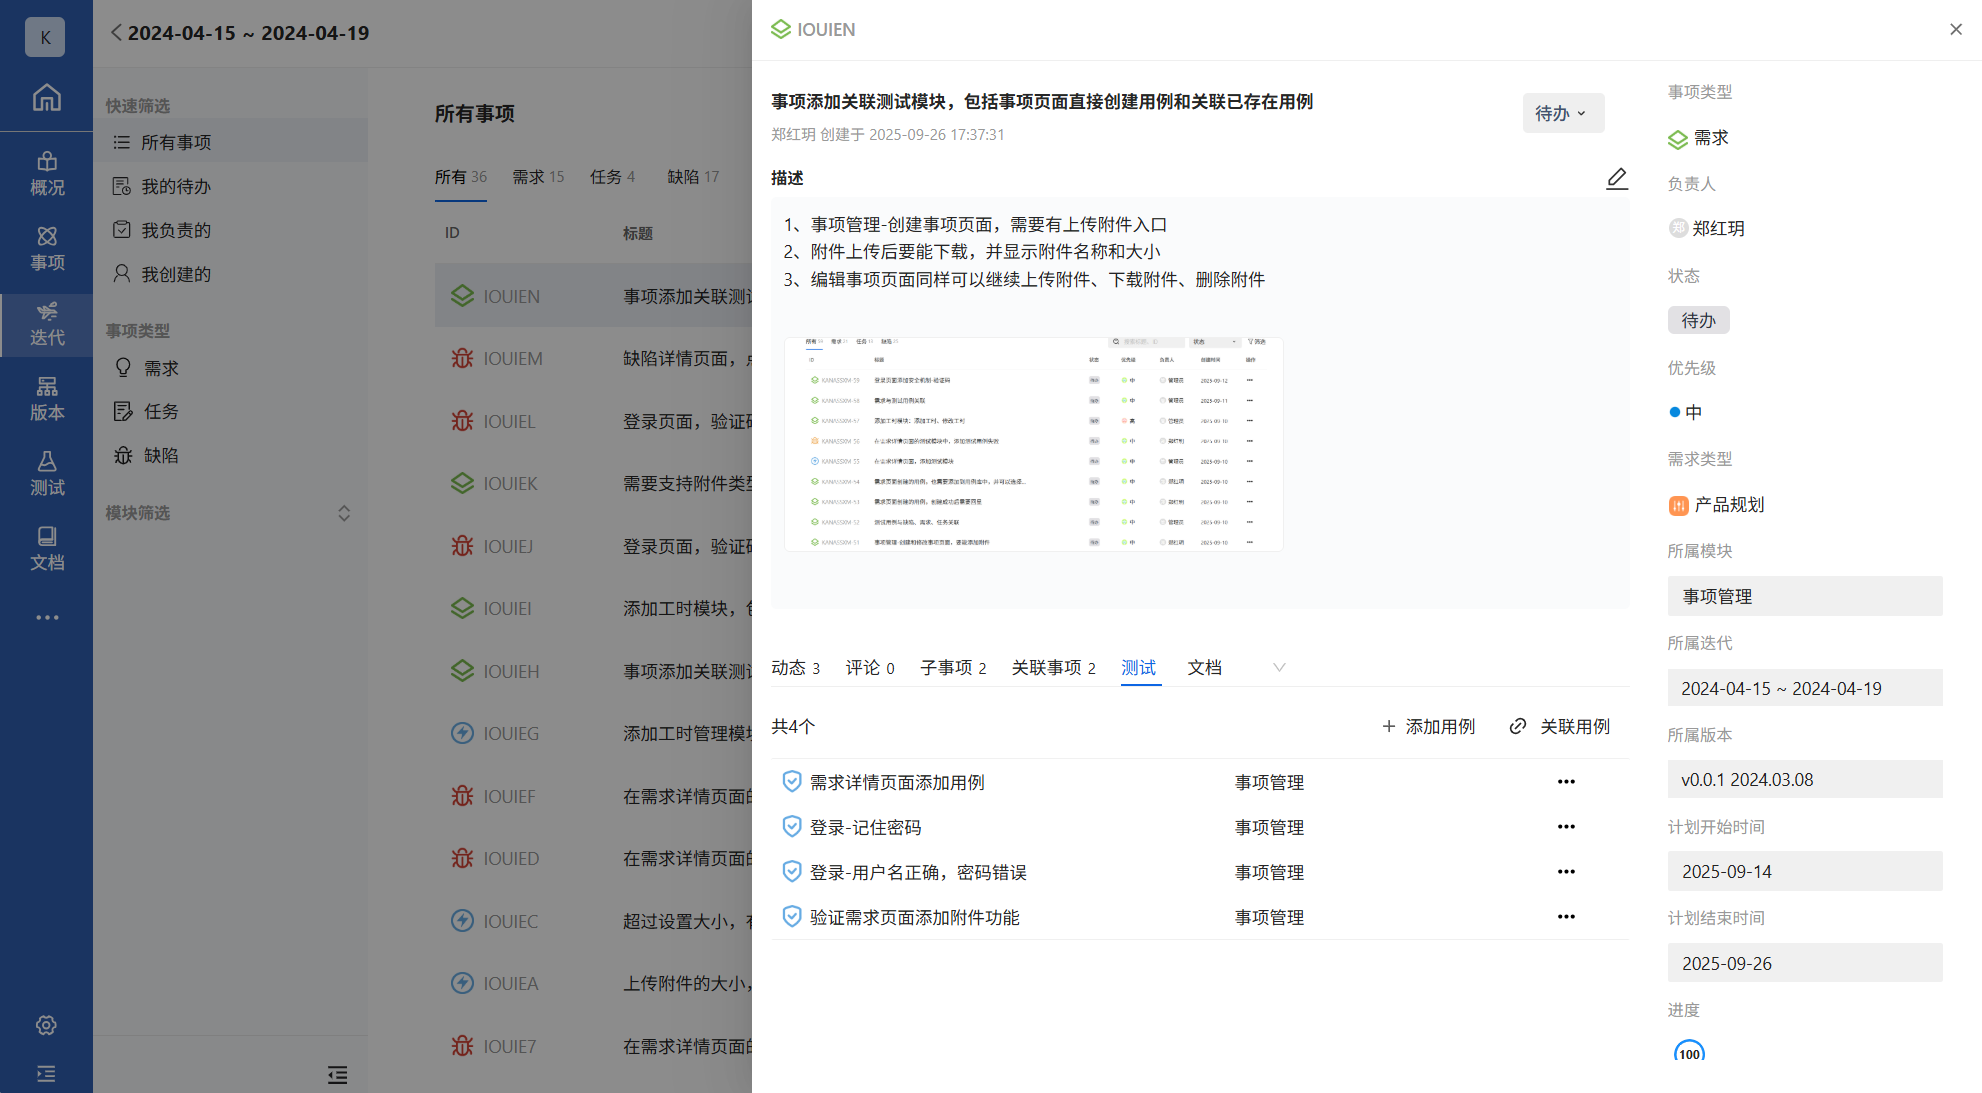Screen dimensions: 1982x1093
Task: Expand the 模块筛选 section
Action: (343, 513)
